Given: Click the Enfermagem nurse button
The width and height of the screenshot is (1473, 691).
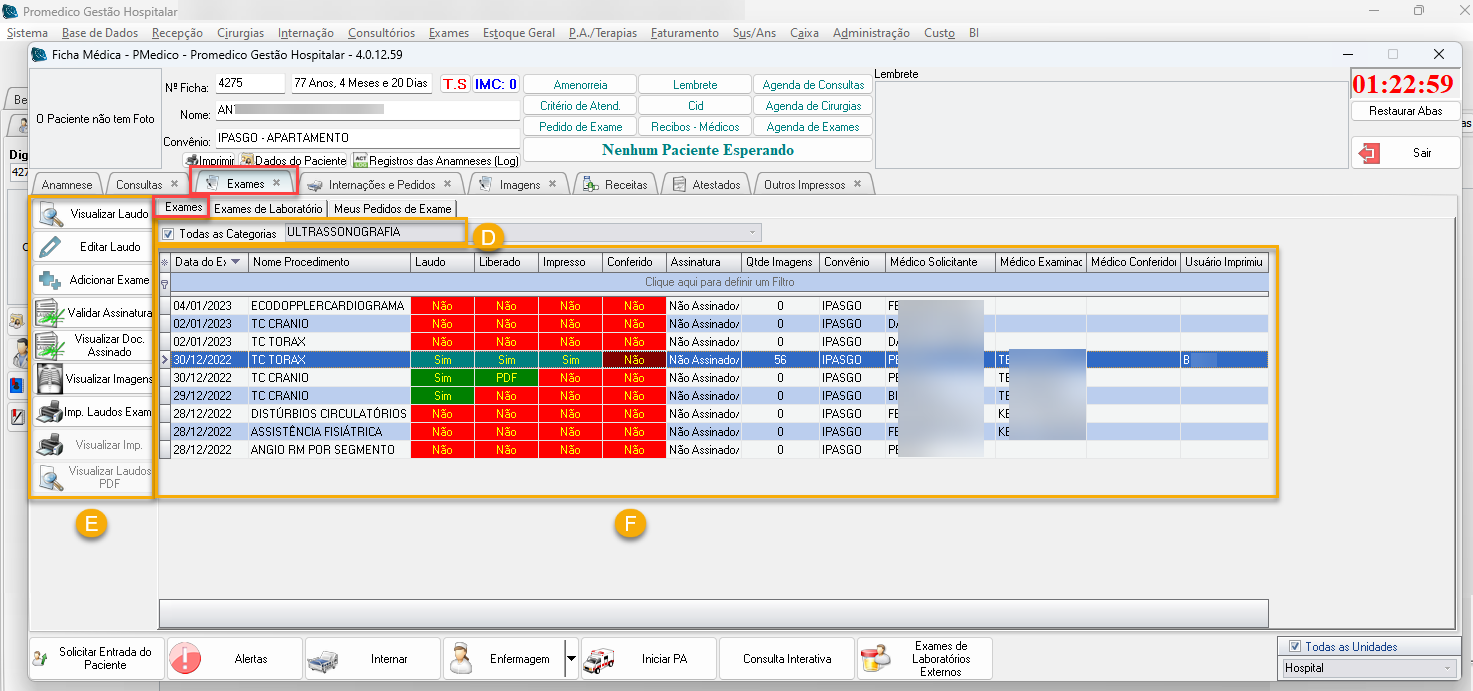Looking at the screenshot, I should (503, 659).
